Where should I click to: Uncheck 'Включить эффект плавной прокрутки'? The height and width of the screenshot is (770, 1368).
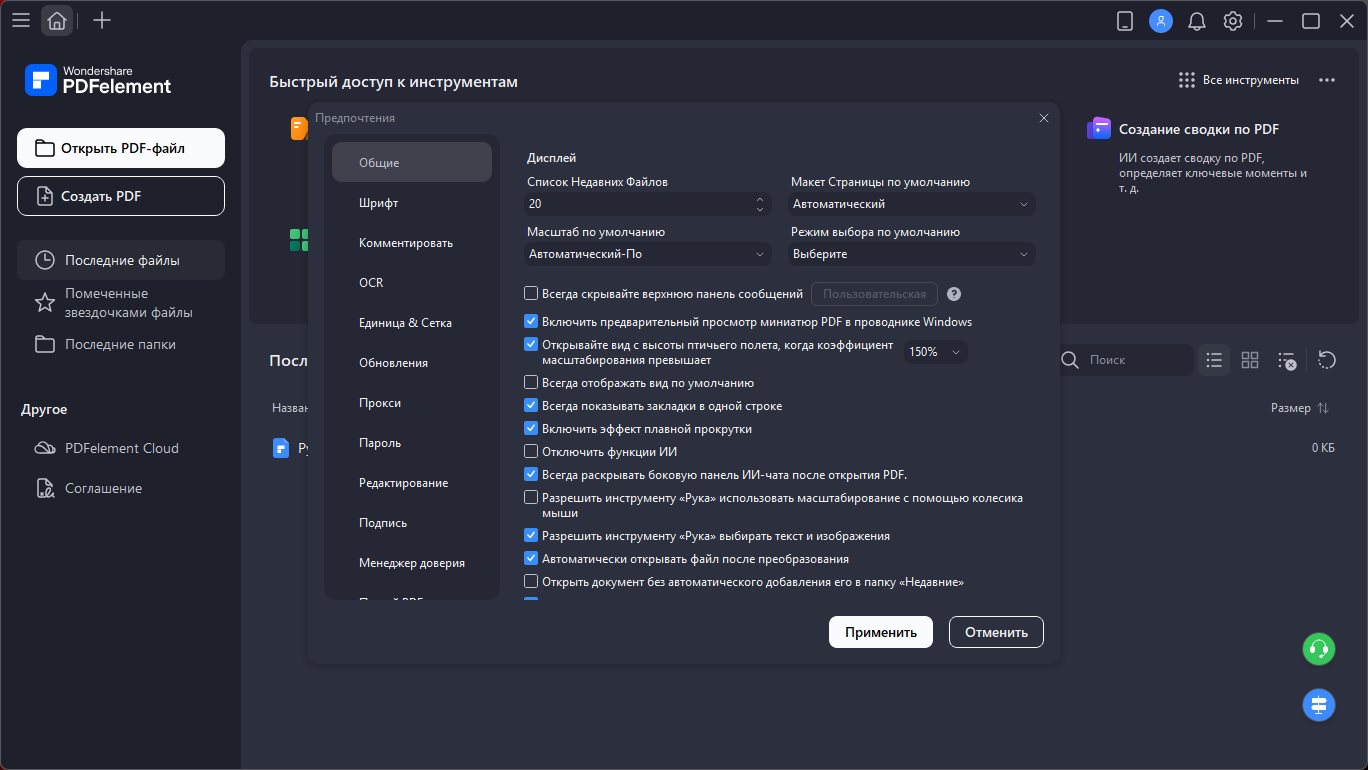(x=531, y=428)
